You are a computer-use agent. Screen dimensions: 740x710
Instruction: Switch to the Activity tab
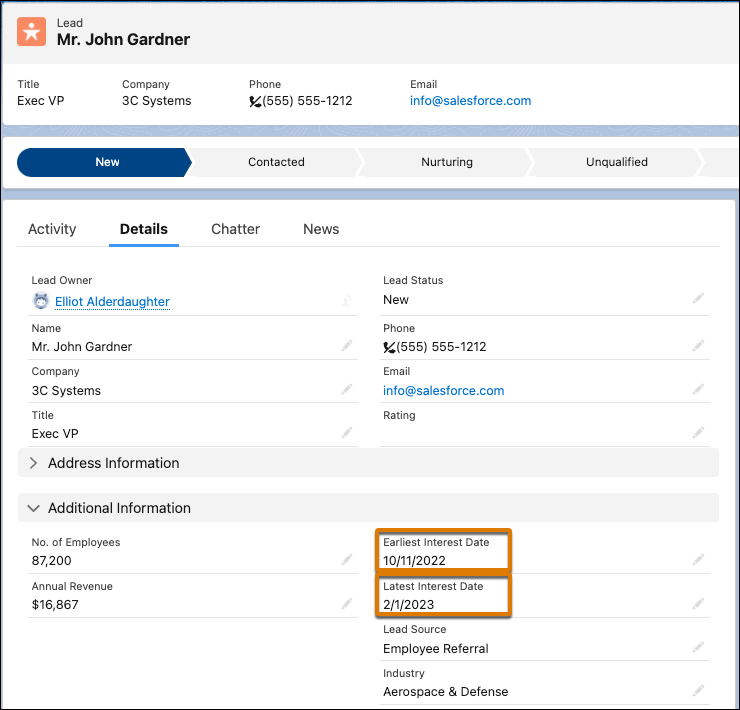pos(52,229)
